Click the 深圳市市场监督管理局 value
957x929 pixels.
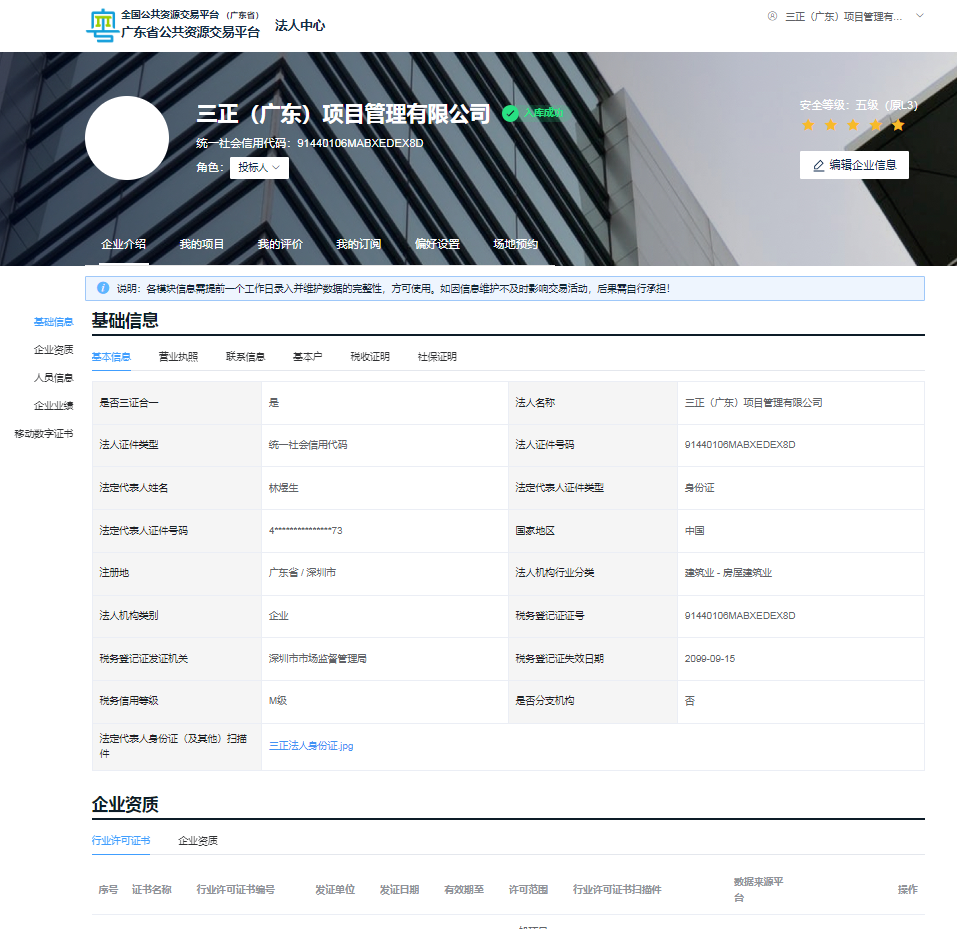(x=317, y=659)
